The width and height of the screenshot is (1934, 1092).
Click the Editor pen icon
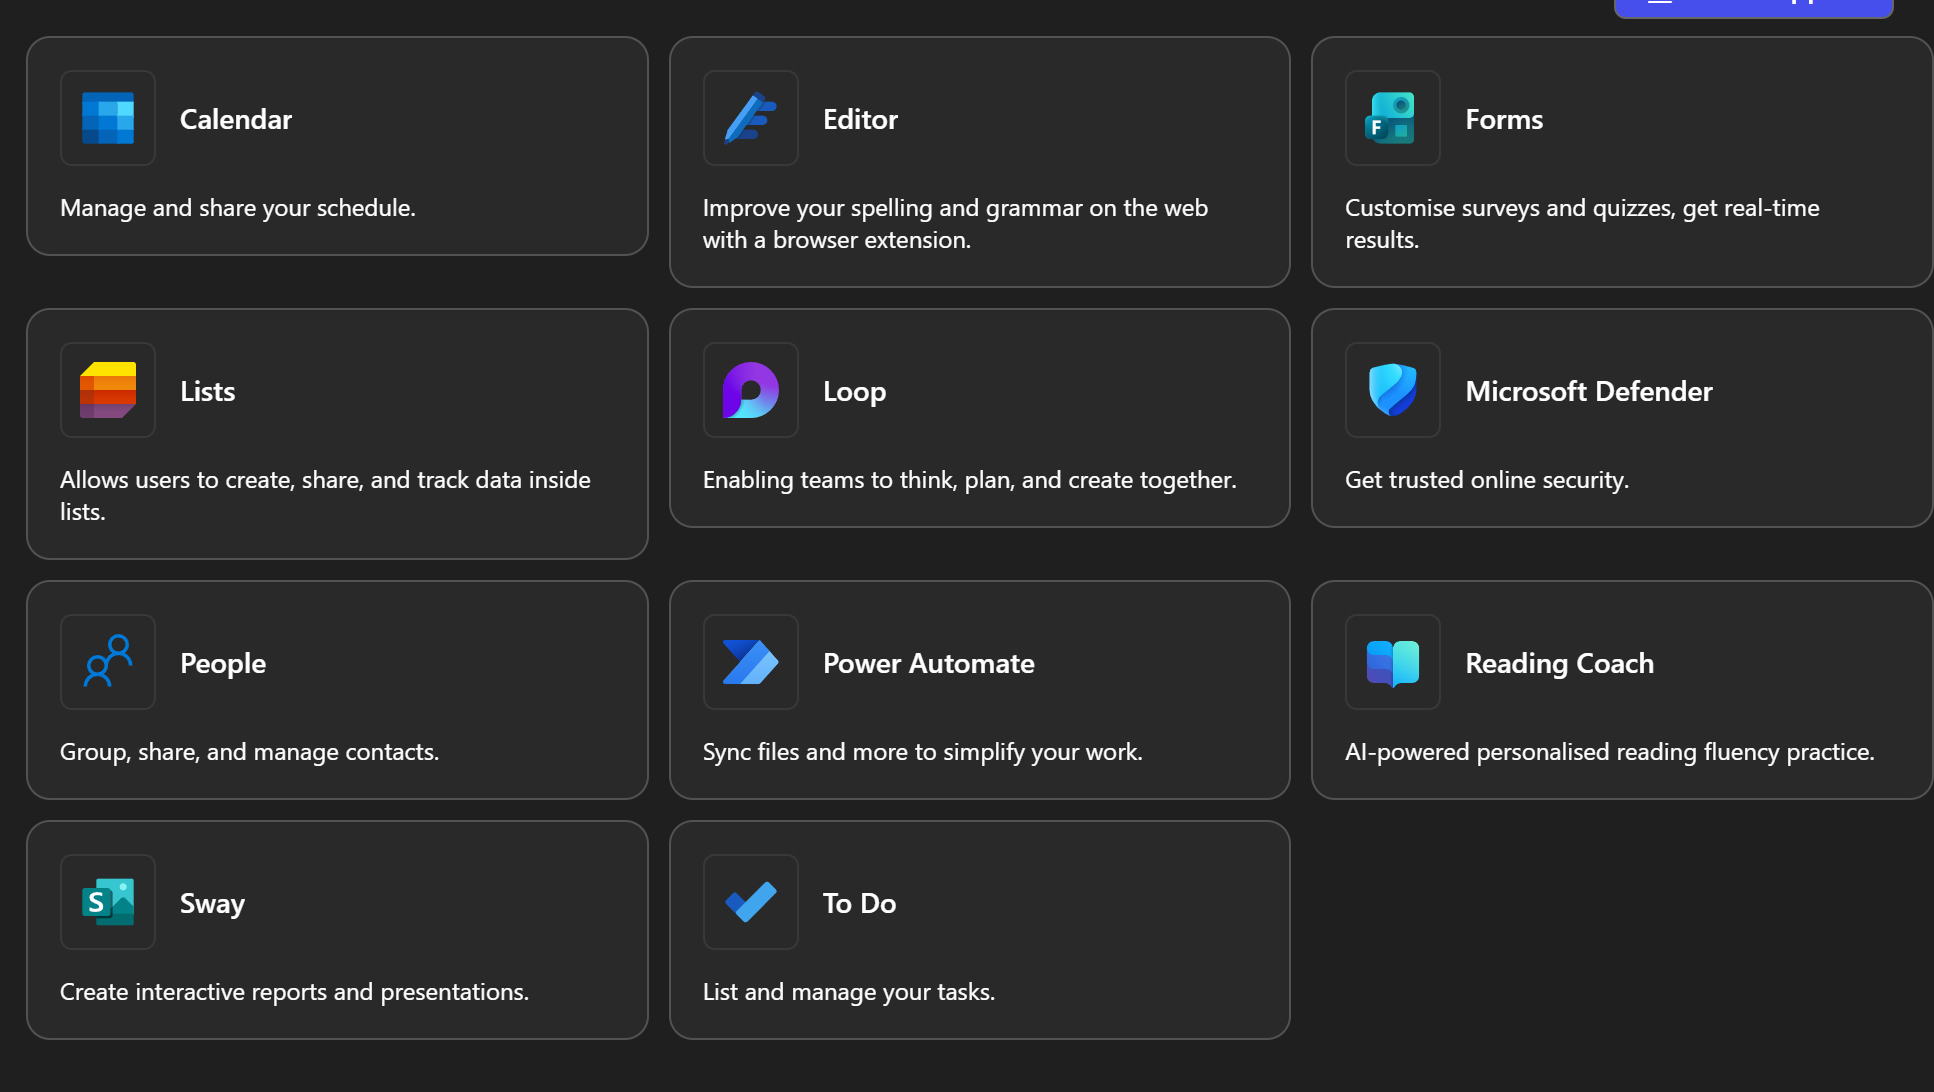click(x=750, y=118)
